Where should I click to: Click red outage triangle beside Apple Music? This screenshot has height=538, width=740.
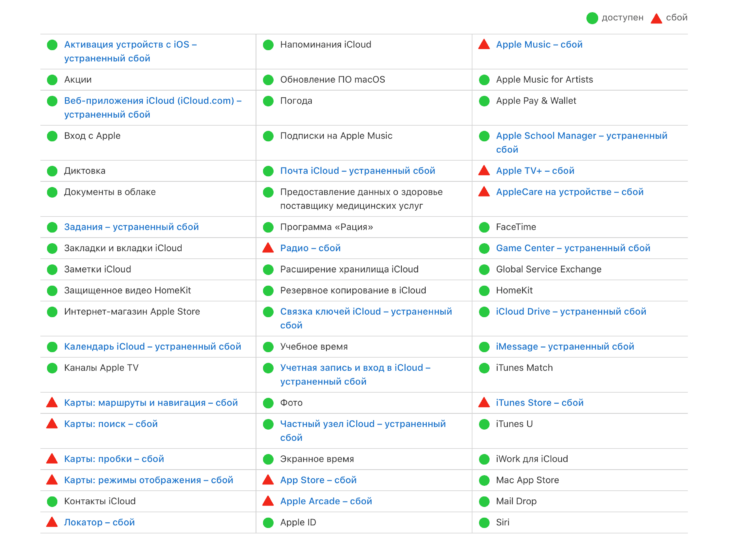pyautogui.click(x=484, y=44)
